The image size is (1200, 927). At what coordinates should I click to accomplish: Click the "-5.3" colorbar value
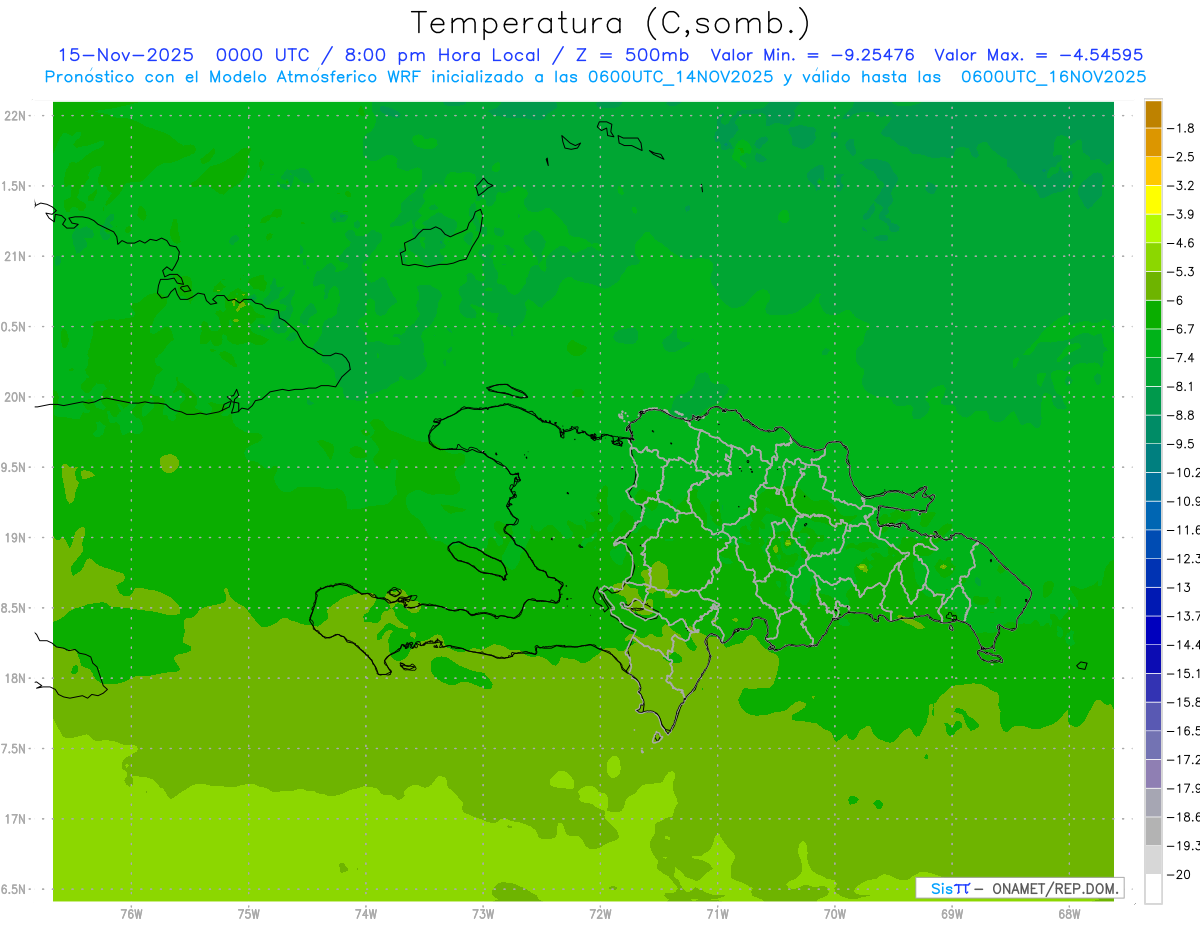click(x=1183, y=271)
